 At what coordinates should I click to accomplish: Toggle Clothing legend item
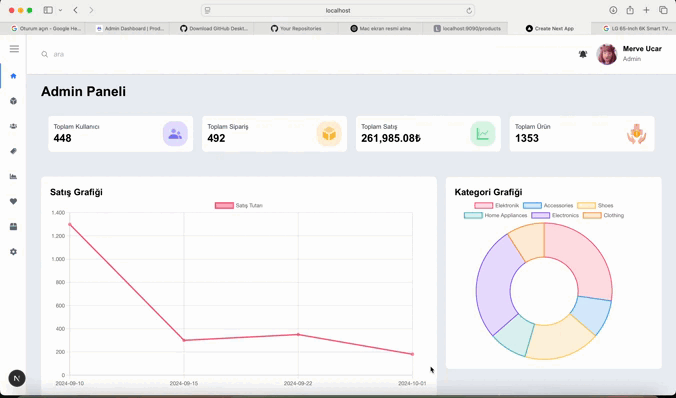pos(604,215)
